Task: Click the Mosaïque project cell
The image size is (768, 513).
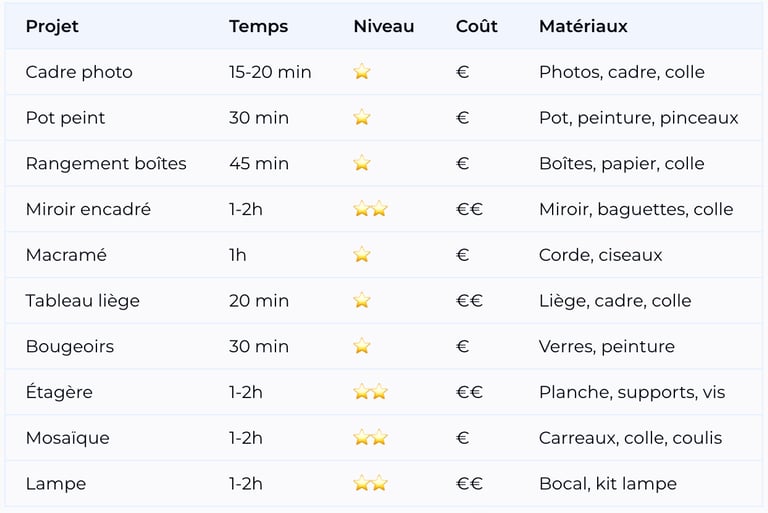Action: point(68,438)
